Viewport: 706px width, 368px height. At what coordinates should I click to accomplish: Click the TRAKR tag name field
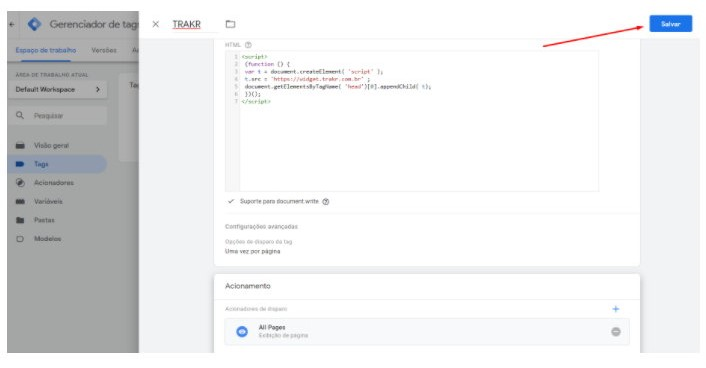click(194, 24)
